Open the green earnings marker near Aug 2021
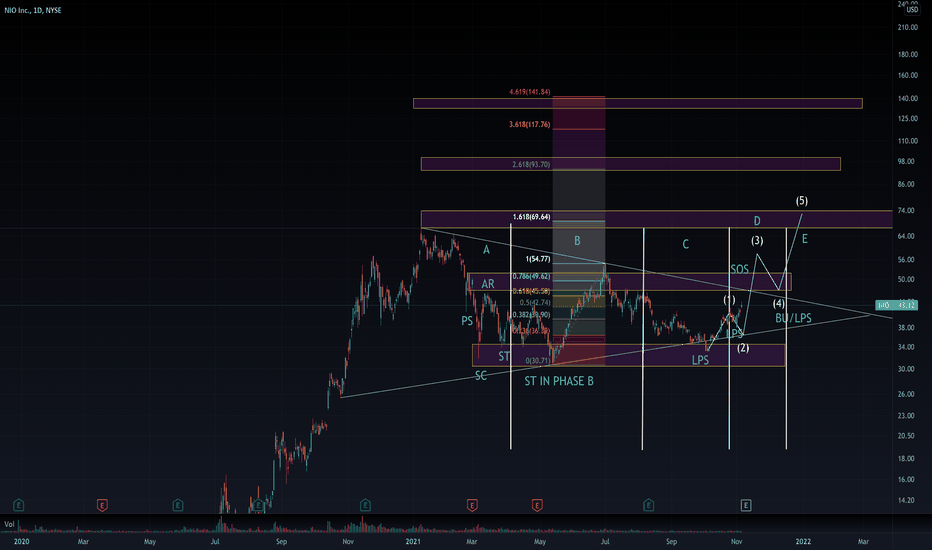 648,505
